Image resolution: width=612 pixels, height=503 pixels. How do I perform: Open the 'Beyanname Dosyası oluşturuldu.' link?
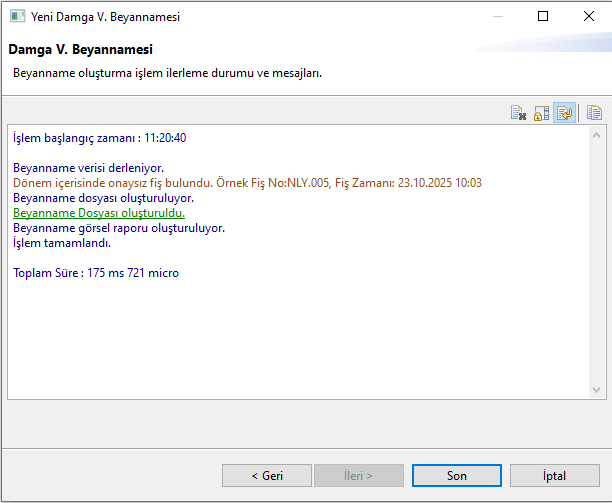point(99,213)
